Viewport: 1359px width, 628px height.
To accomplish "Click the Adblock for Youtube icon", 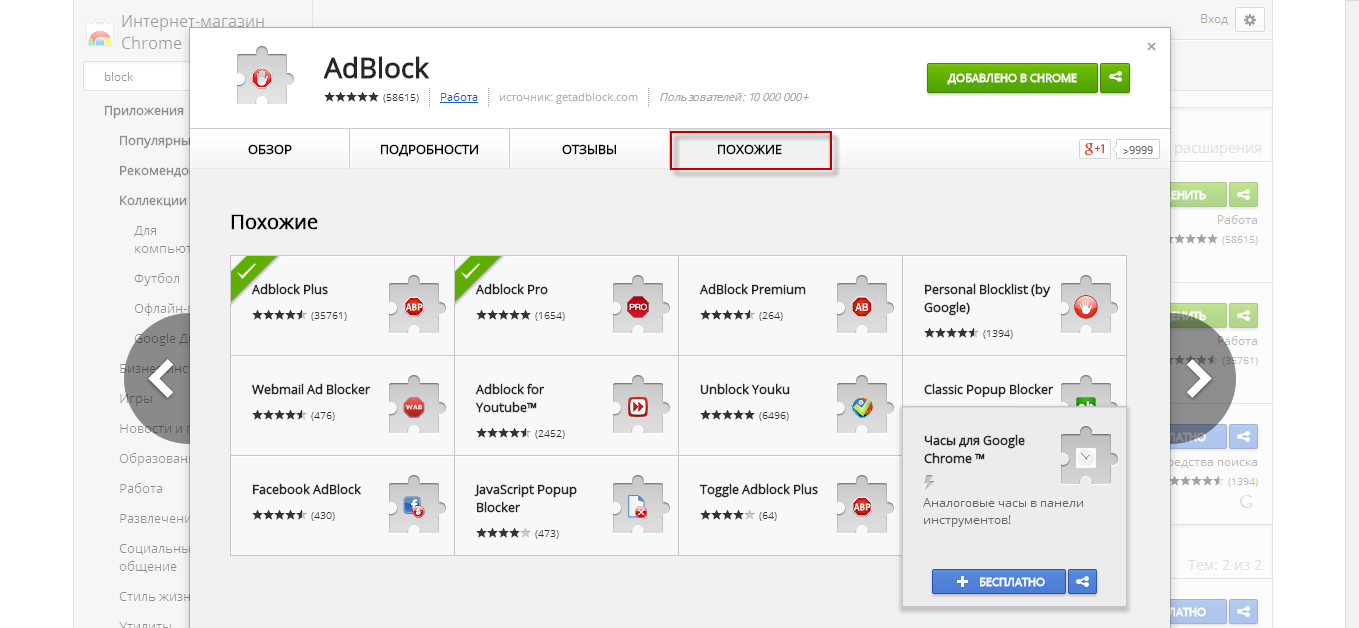I will point(638,406).
